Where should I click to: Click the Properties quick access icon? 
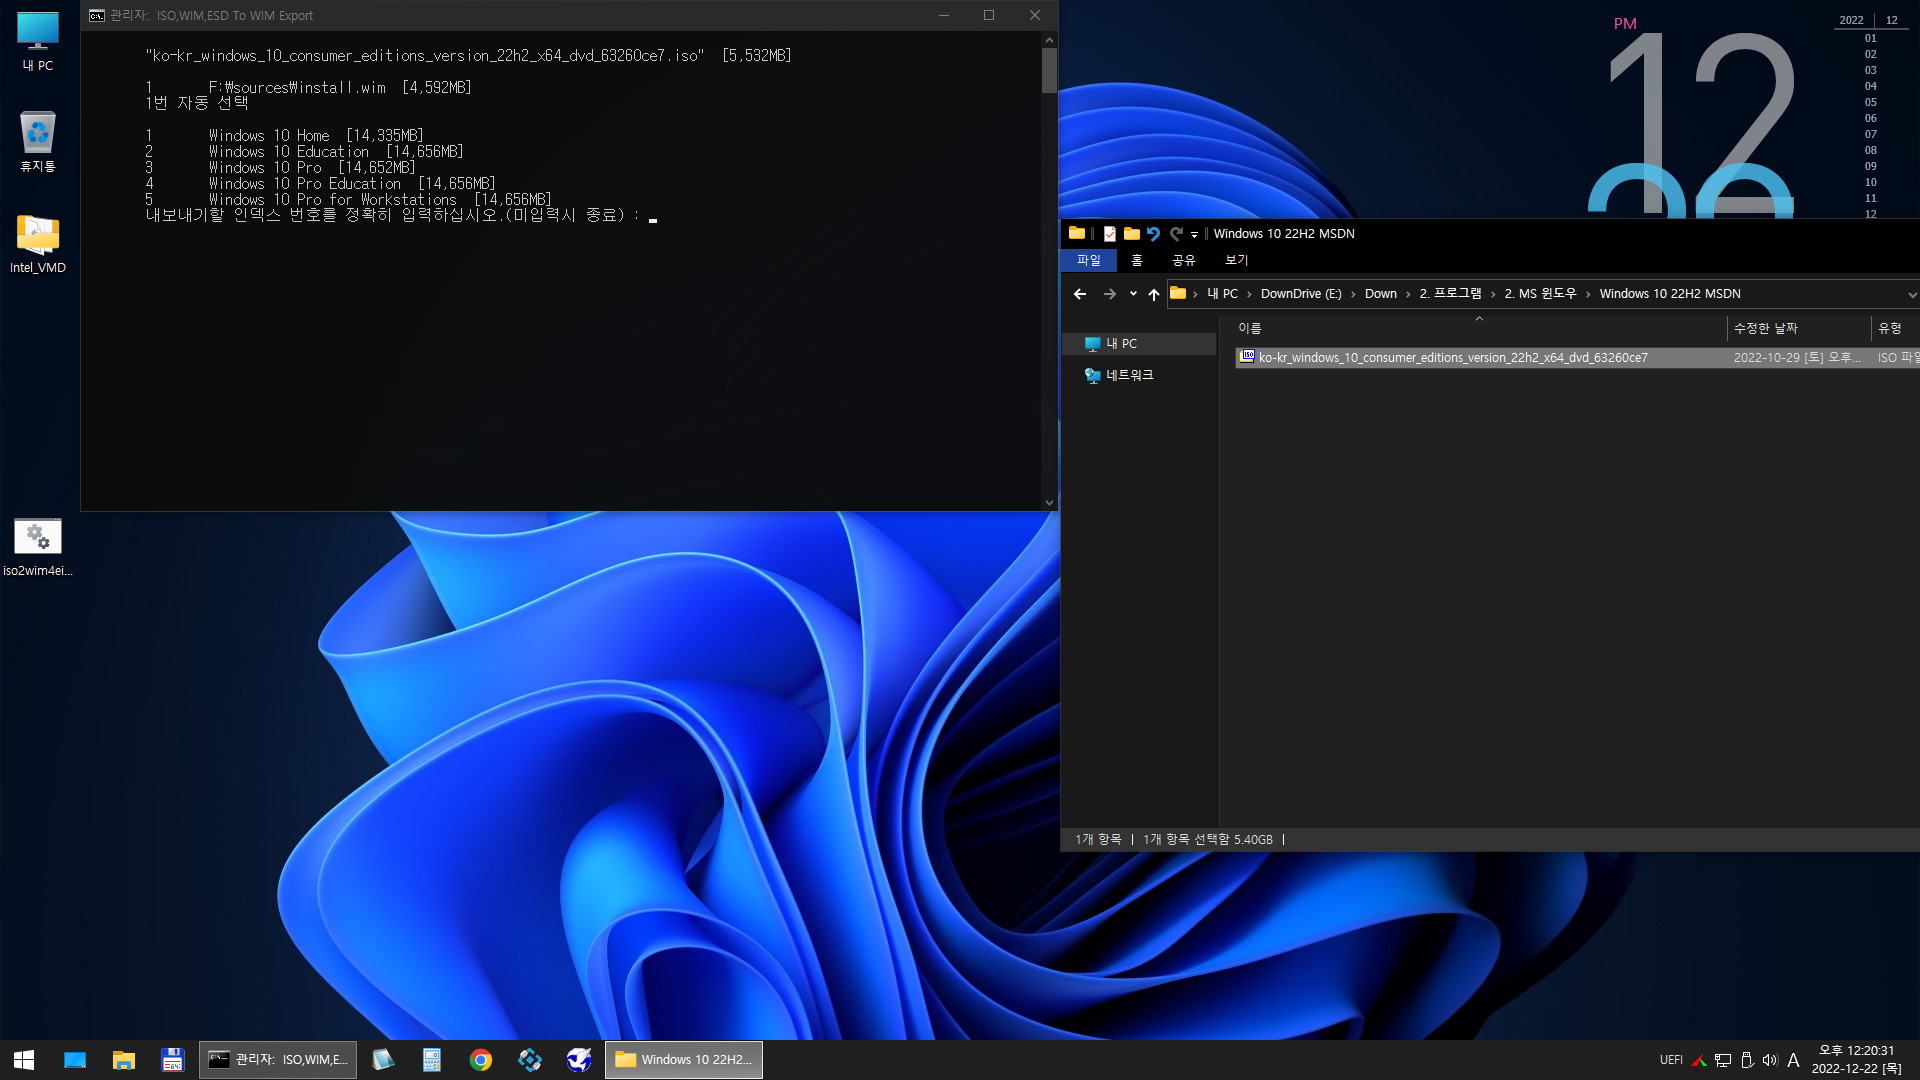tap(1110, 233)
